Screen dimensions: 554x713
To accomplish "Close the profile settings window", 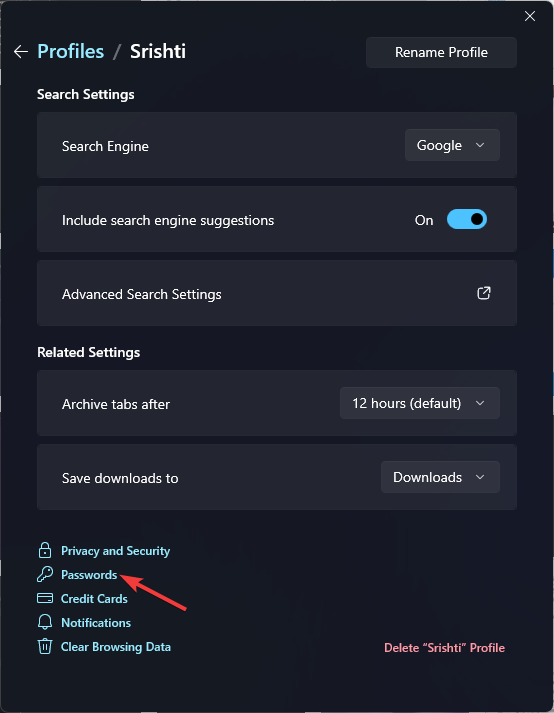I will coord(529,16).
